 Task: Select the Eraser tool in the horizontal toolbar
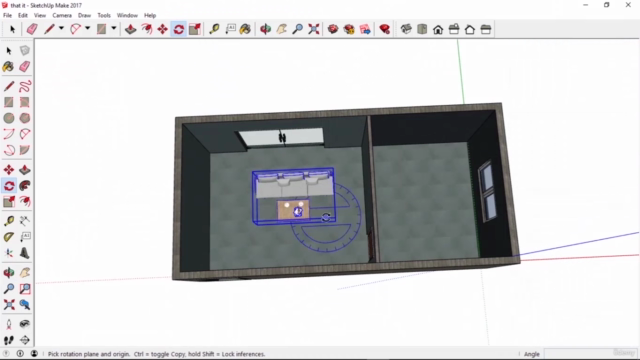point(32,29)
